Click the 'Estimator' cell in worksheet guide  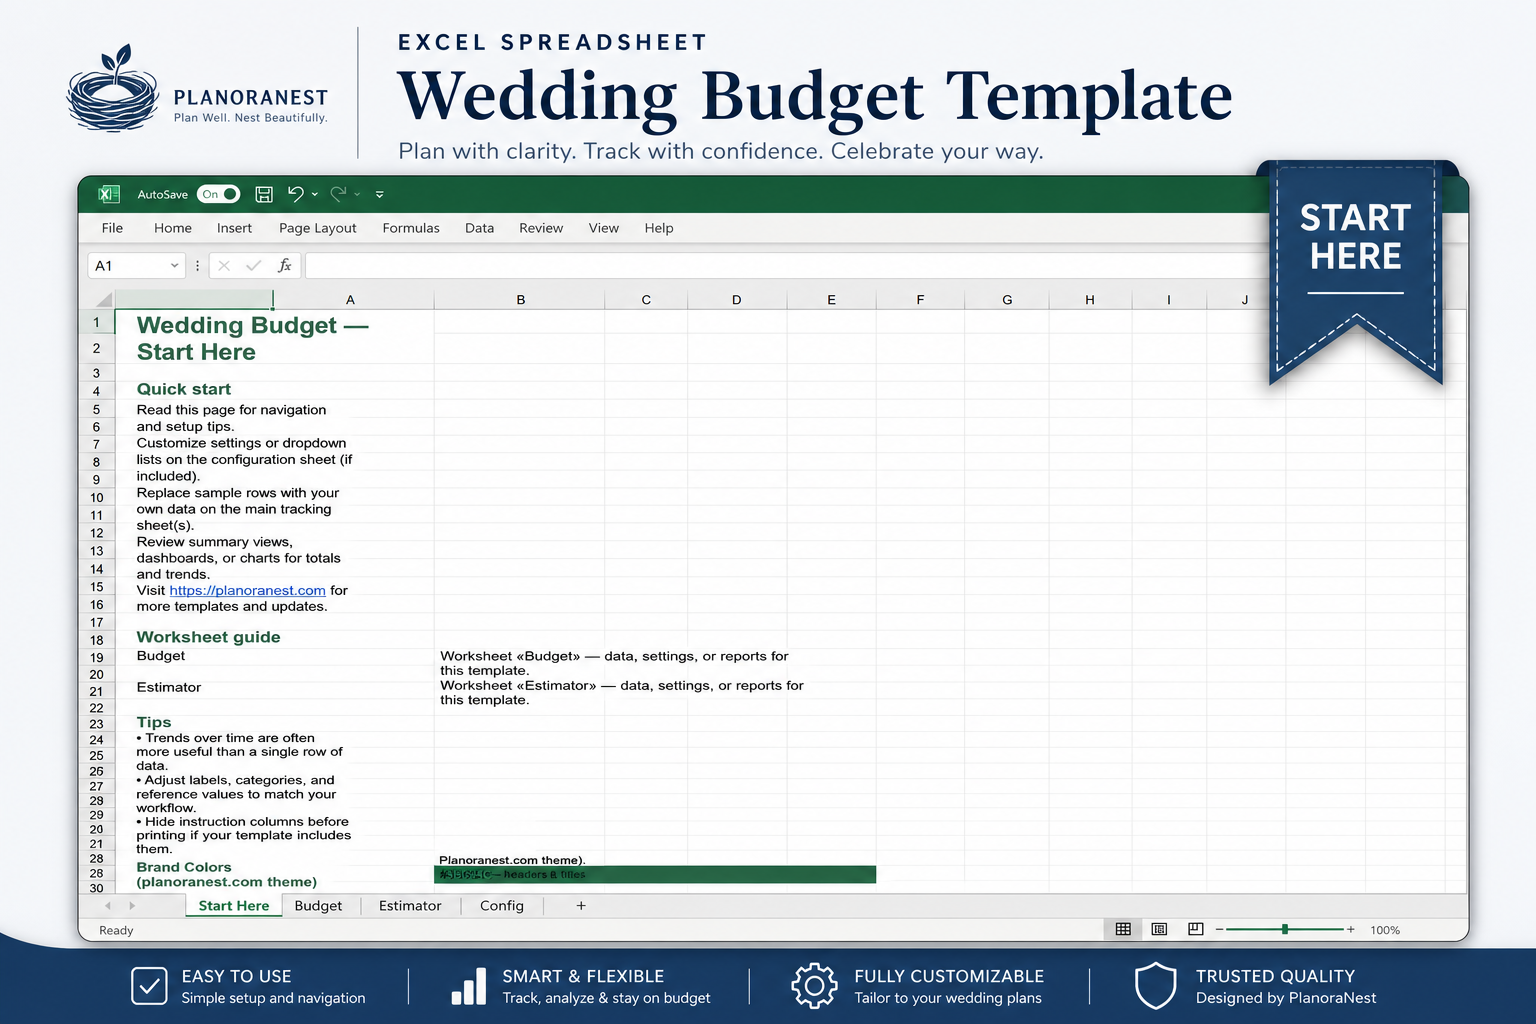coord(169,687)
